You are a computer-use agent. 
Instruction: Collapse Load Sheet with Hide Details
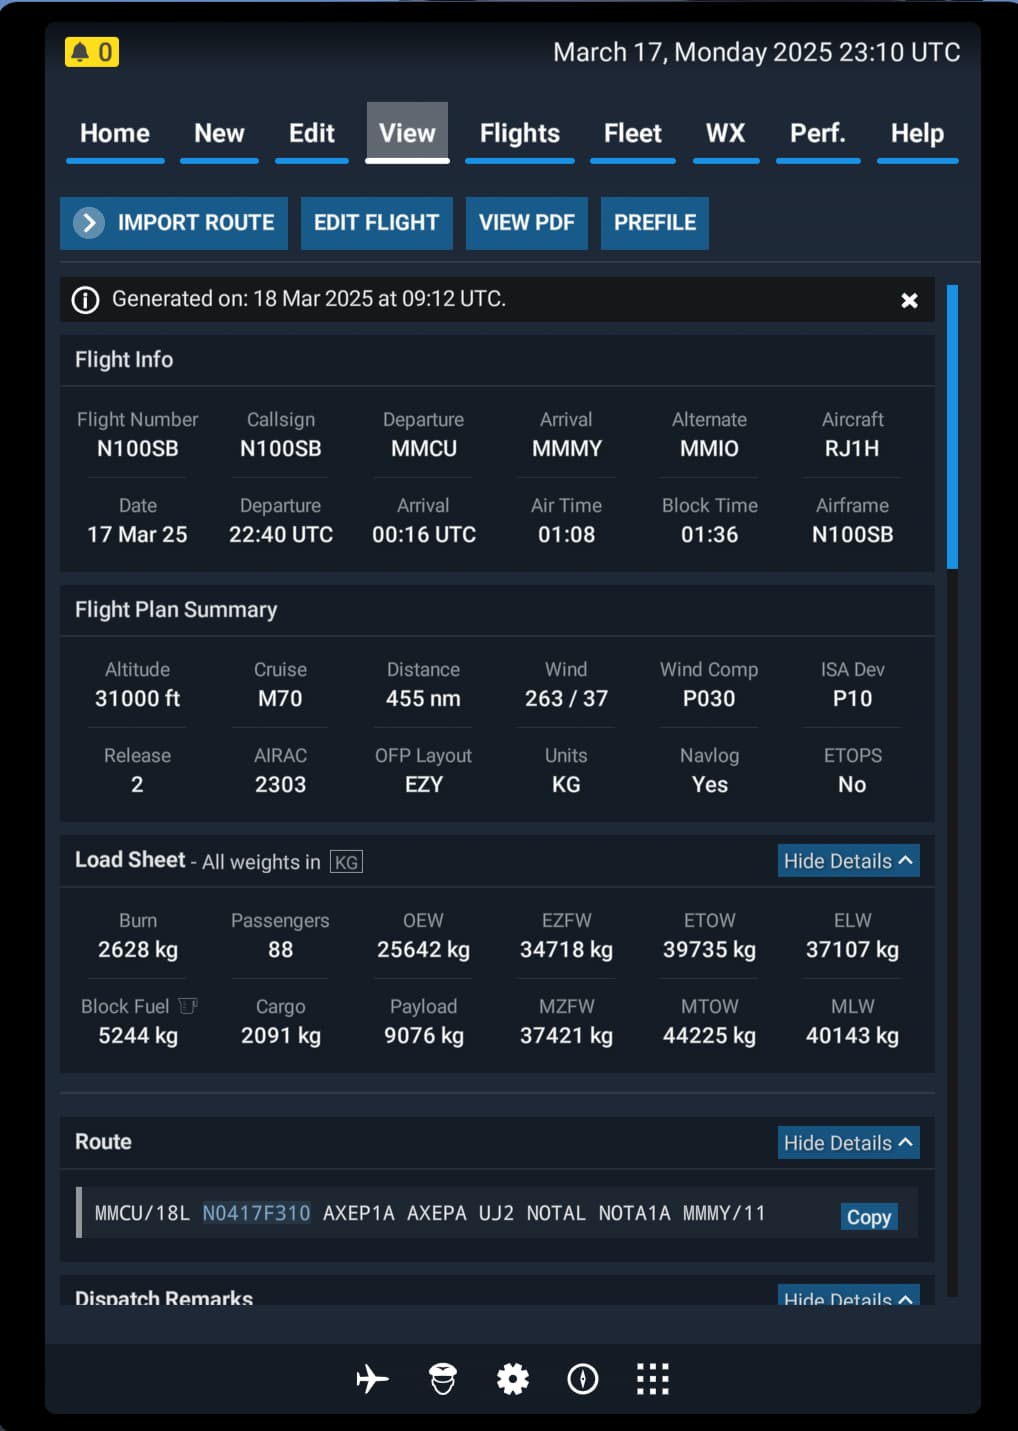(x=848, y=861)
